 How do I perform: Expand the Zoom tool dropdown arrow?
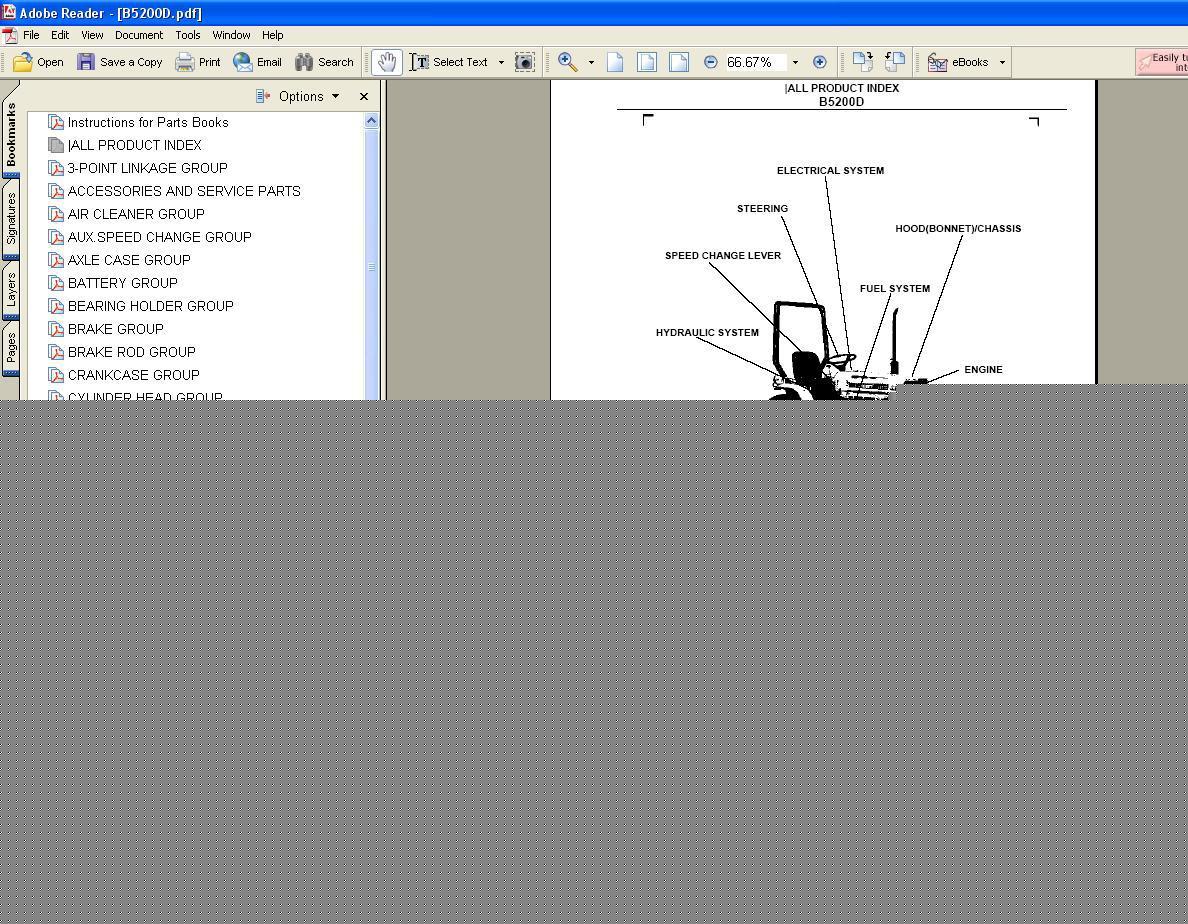click(591, 62)
